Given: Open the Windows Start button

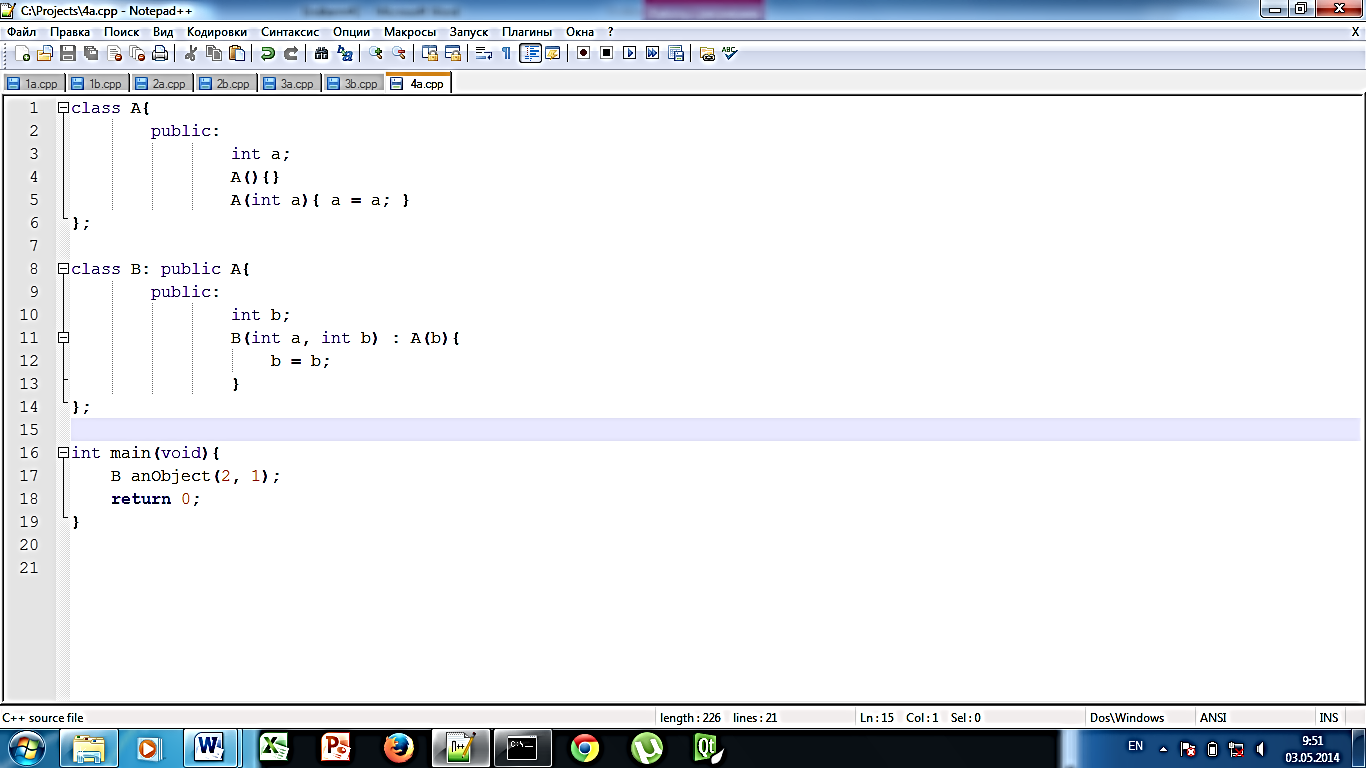Looking at the screenshot, I should coord(26,747).
